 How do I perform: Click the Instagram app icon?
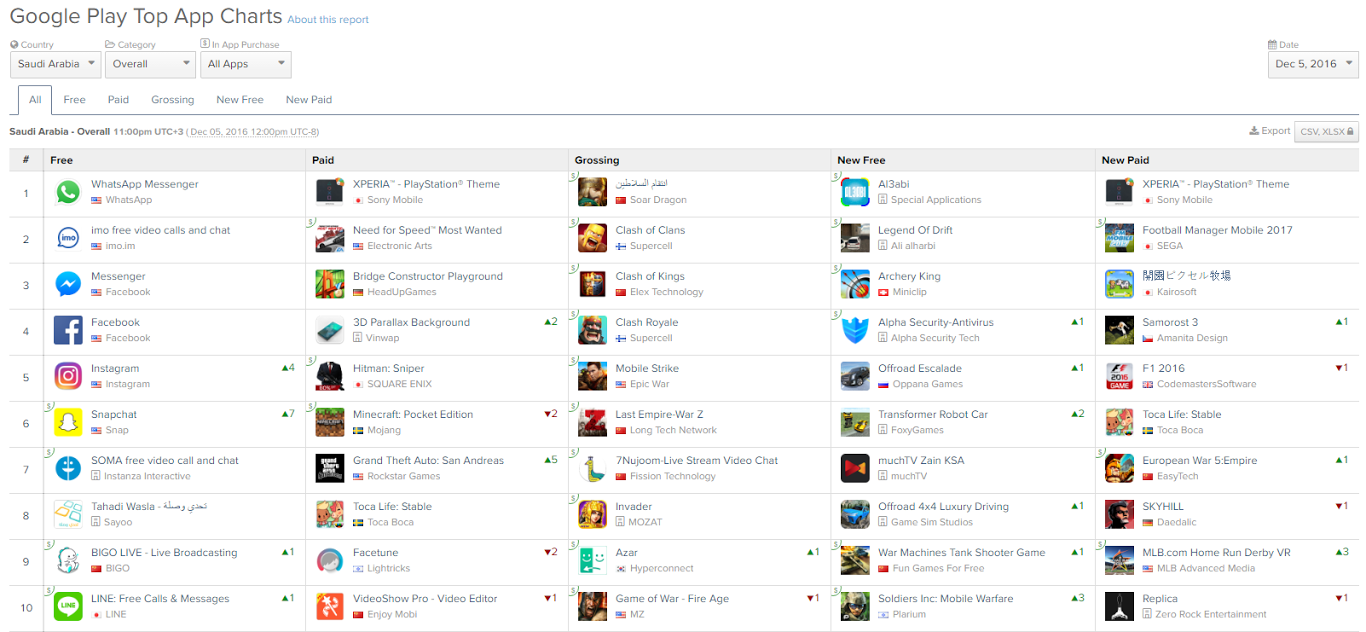(68, 376)
